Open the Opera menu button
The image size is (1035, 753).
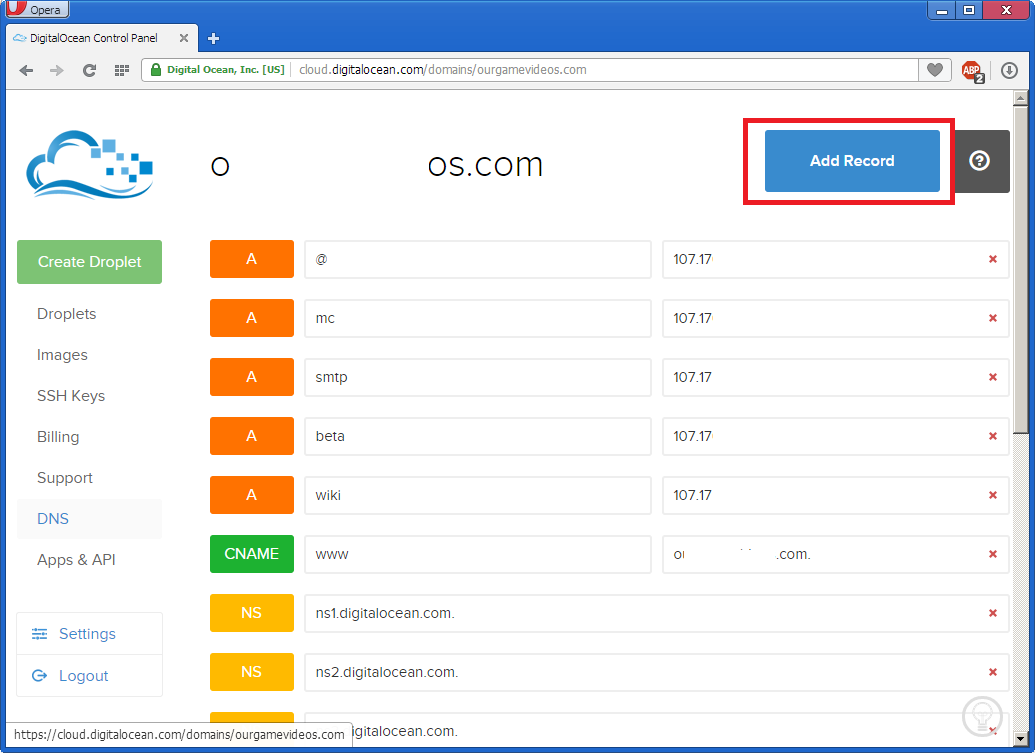[x=36, y=9]
